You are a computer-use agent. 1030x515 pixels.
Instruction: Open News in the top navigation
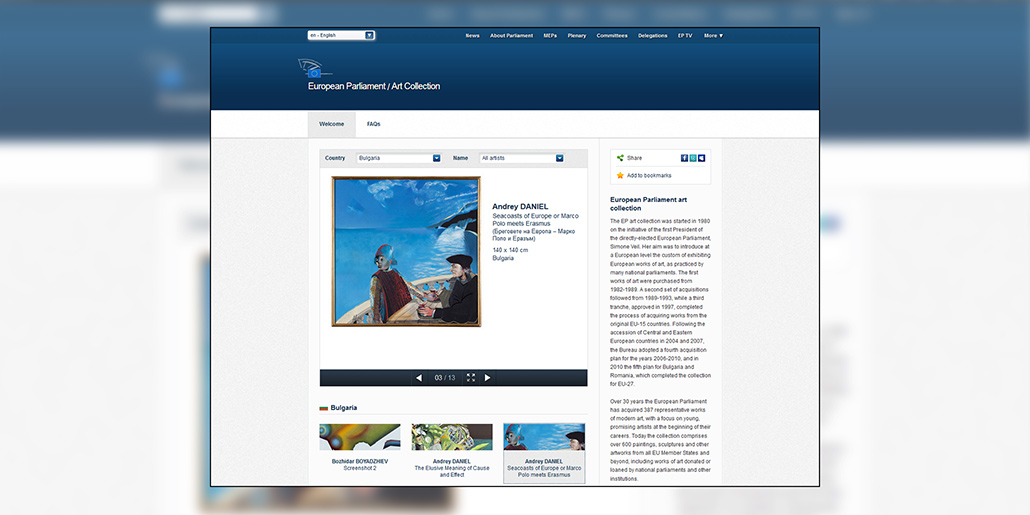[472, 35]
